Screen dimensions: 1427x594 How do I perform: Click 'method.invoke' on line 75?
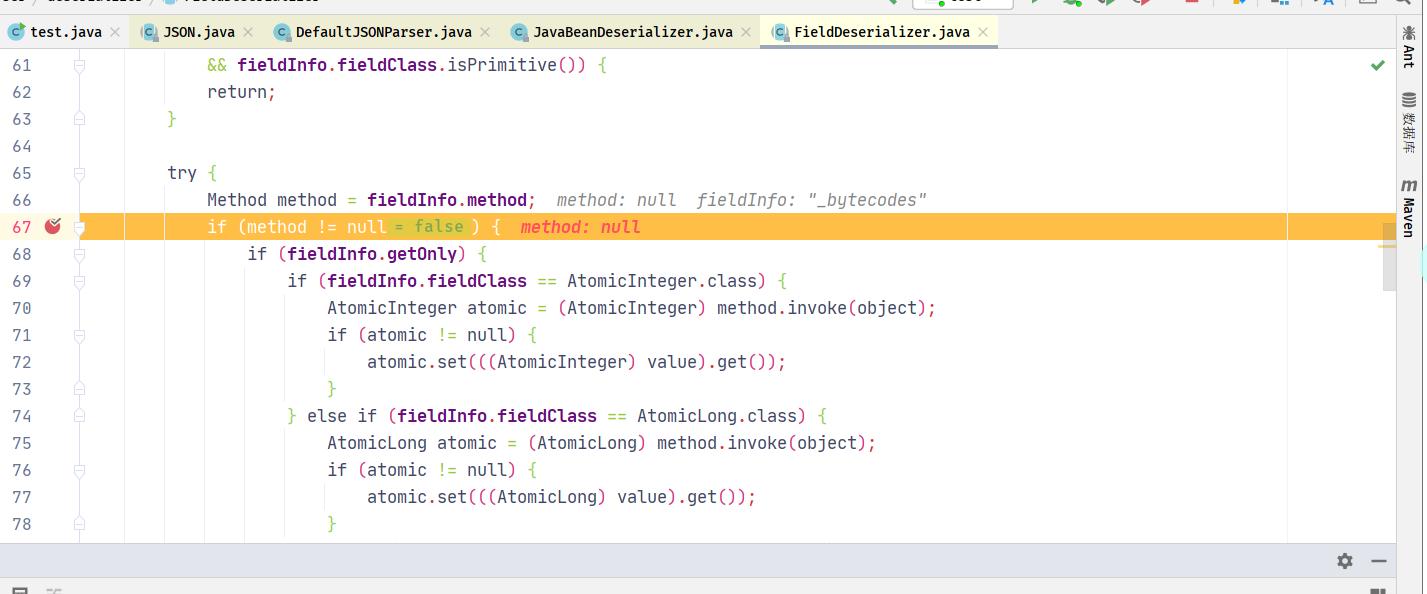(x=722, y=443)
